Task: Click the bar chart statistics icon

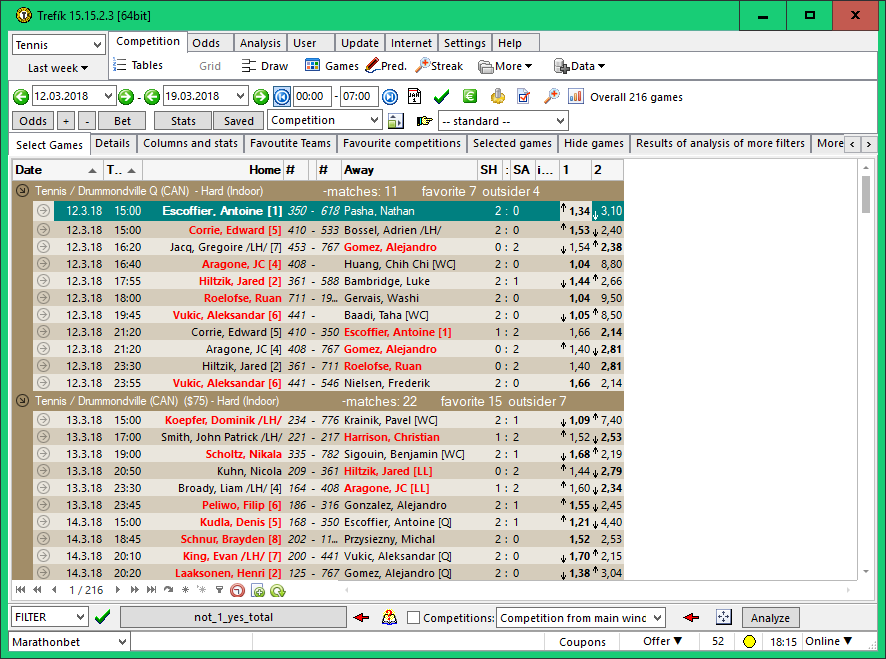Action: pos(576,97)
